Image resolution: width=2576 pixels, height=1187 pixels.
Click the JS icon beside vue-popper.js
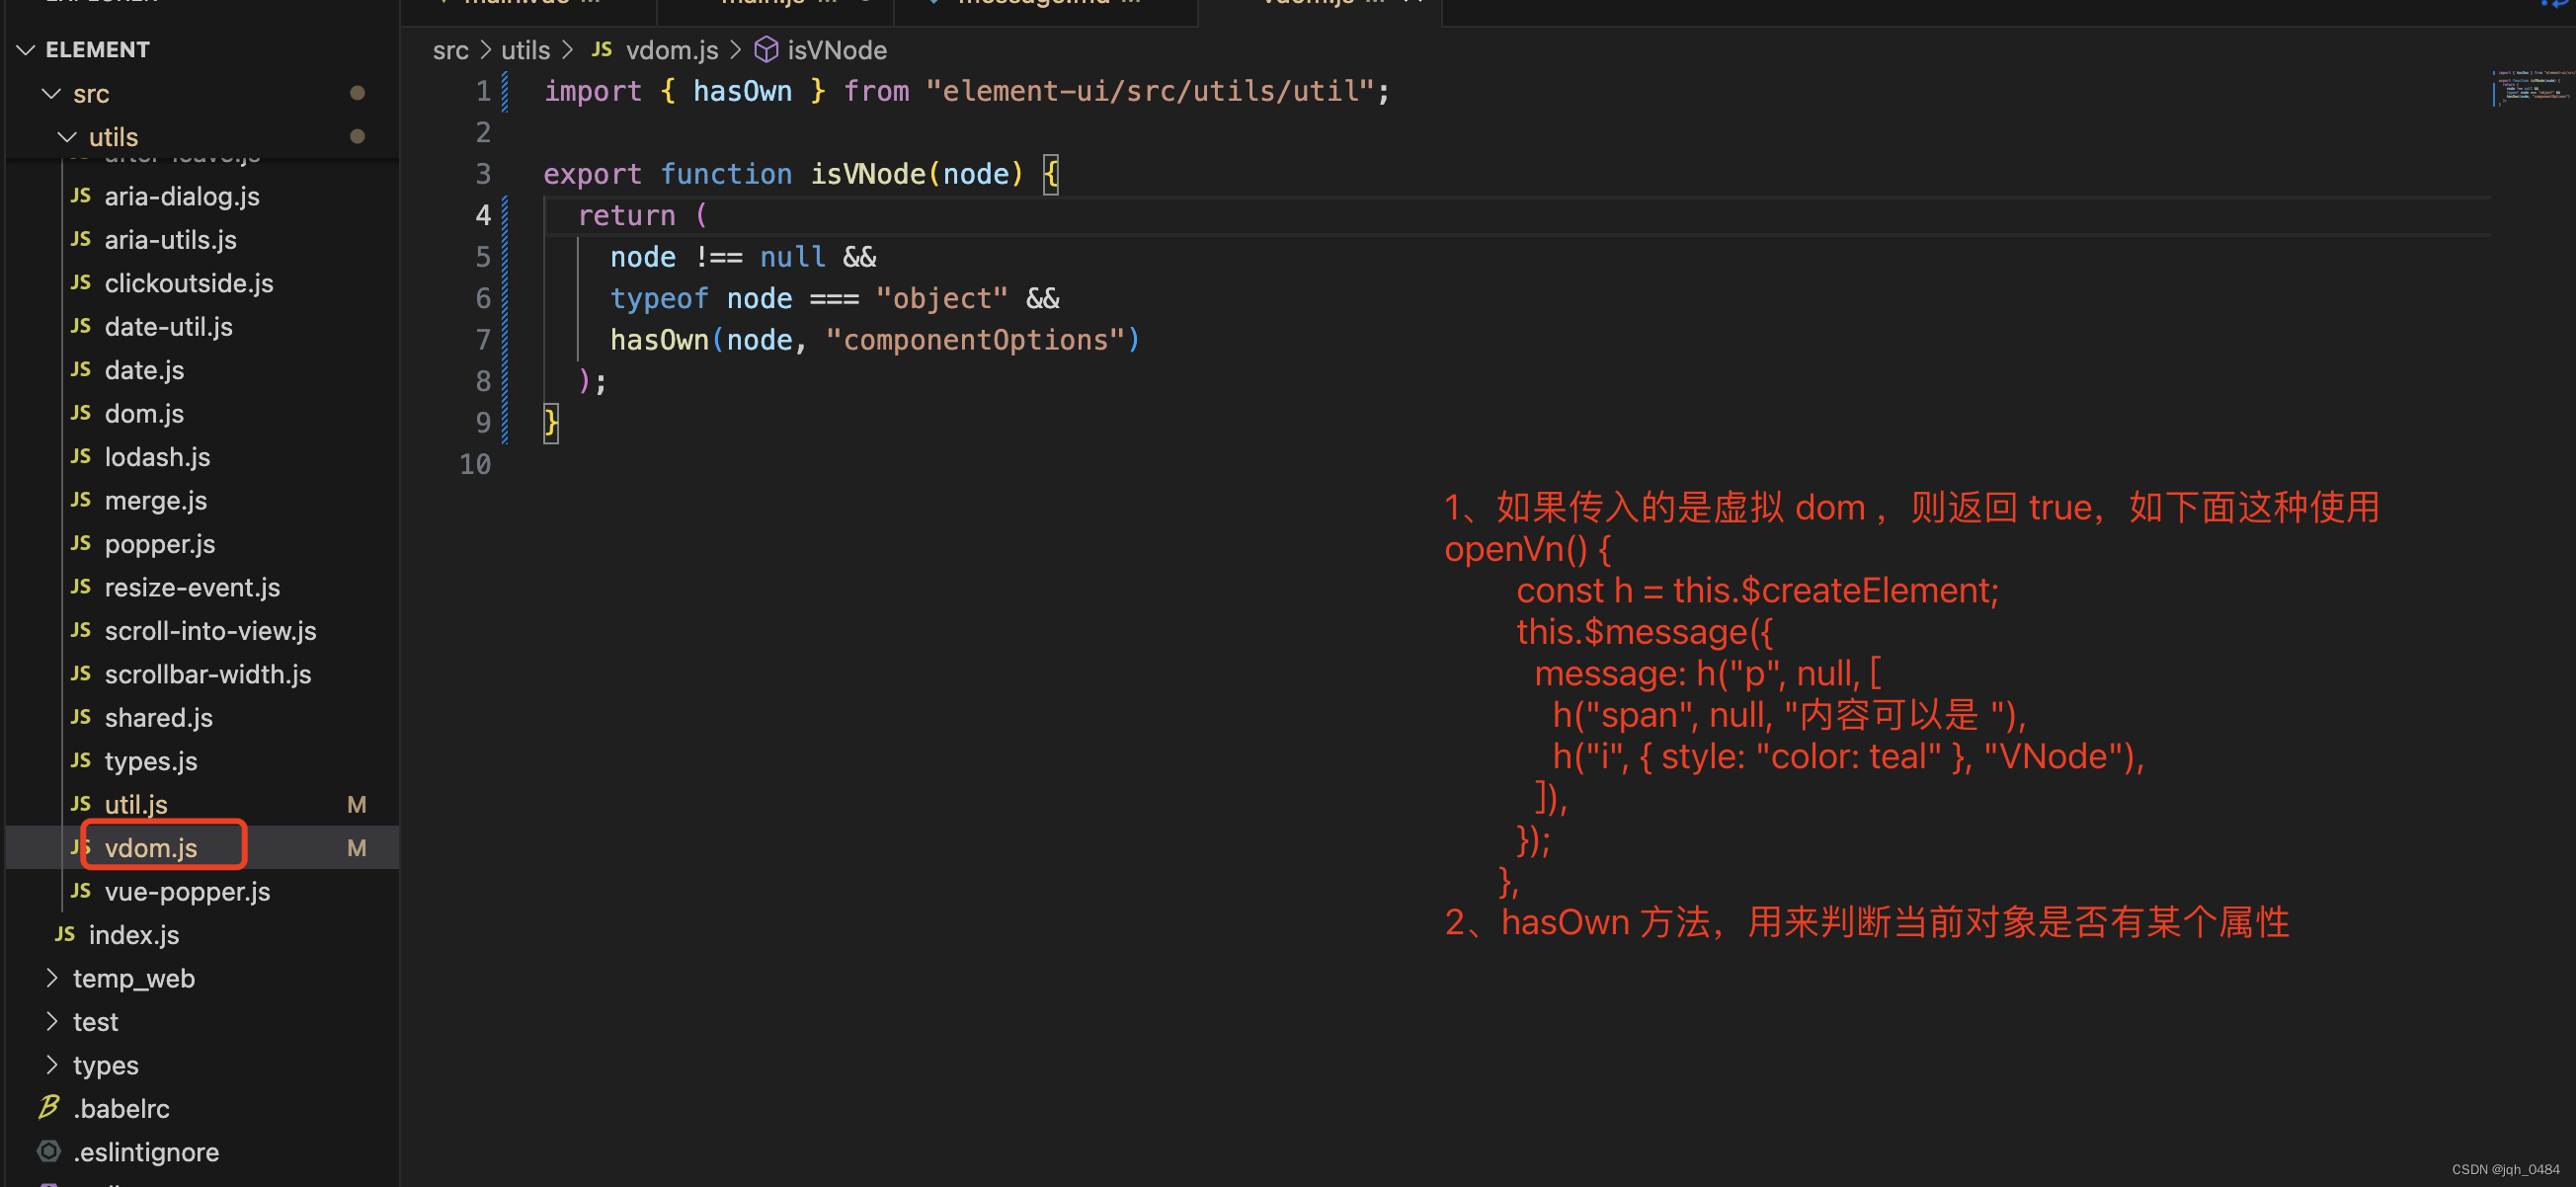pyautogui.click(x=81, y=890)
